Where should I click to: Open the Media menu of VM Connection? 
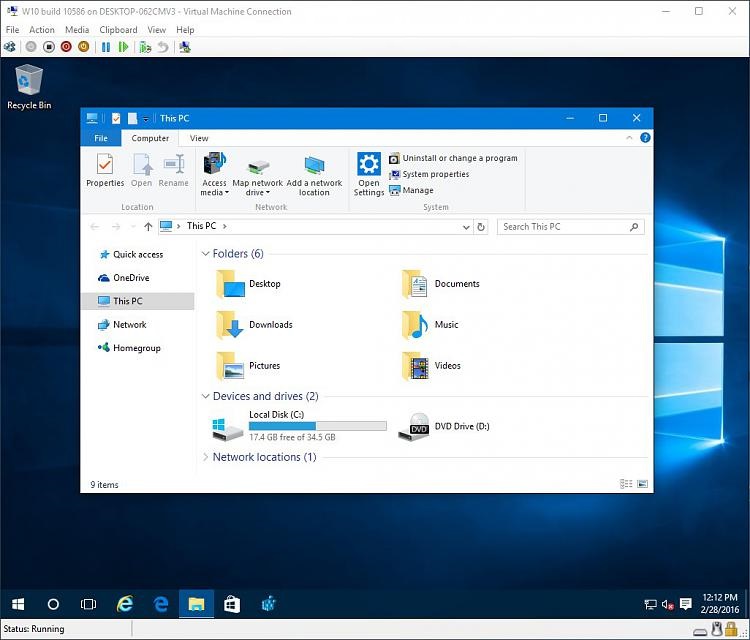77,30
